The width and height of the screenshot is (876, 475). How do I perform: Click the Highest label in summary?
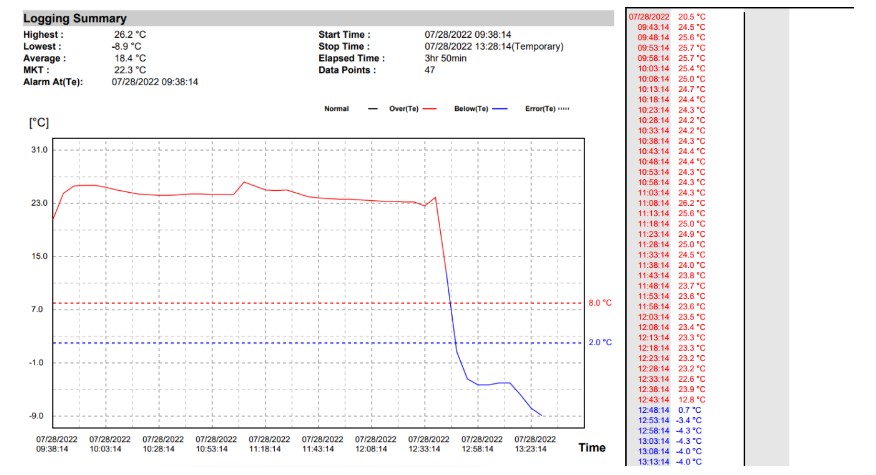click(43, 35)
